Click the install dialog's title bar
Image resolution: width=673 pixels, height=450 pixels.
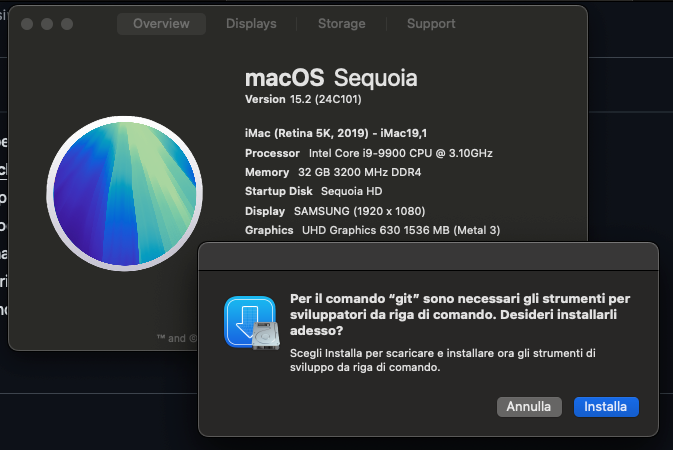point(428,257)
